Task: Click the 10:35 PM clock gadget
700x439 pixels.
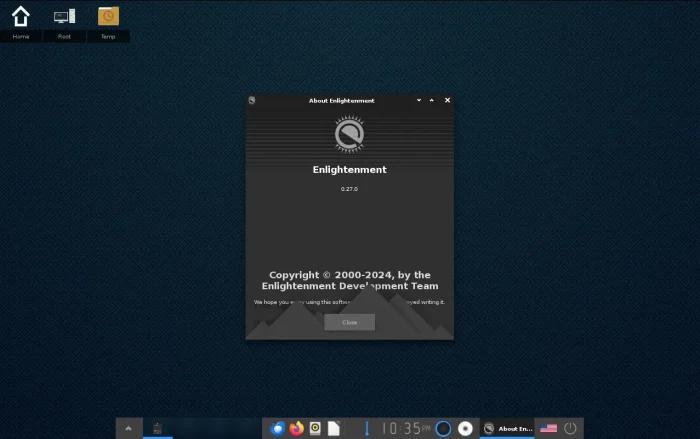Action: coord(405,428)
